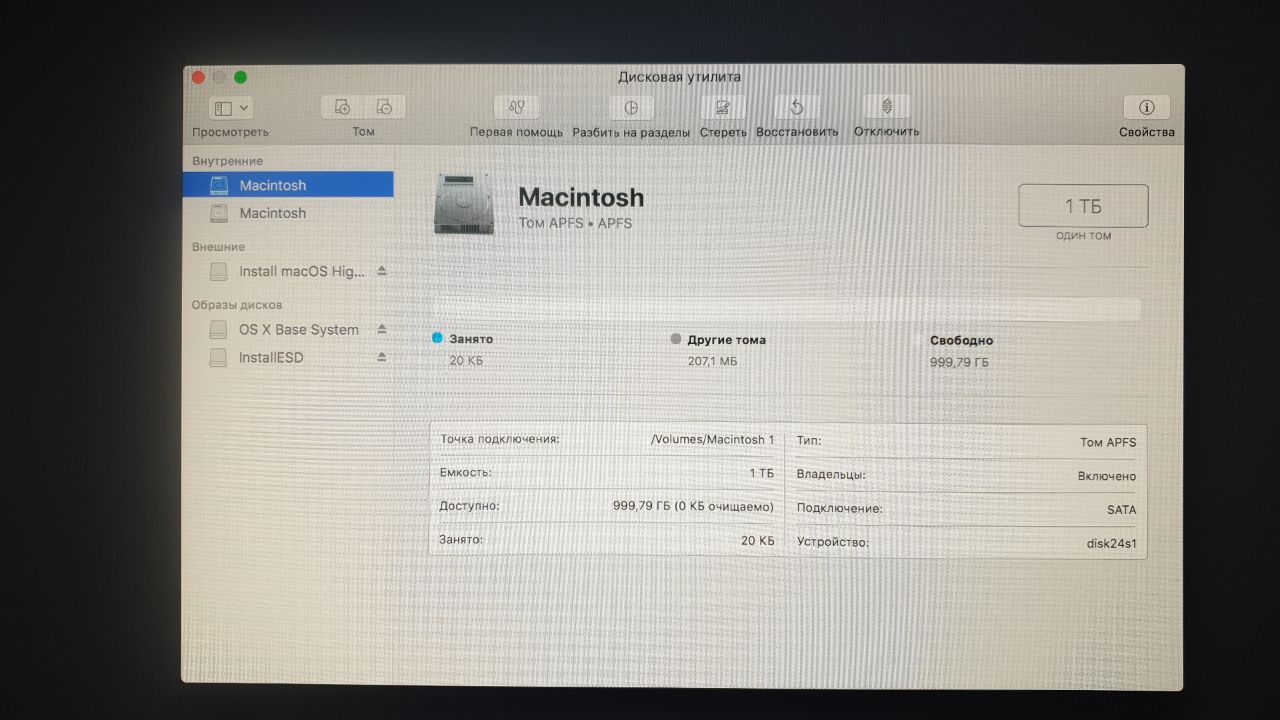The height and width of the screenshot is (720, 1280).
Task: Click the disk usage bar
Action: tap(785, 309)
